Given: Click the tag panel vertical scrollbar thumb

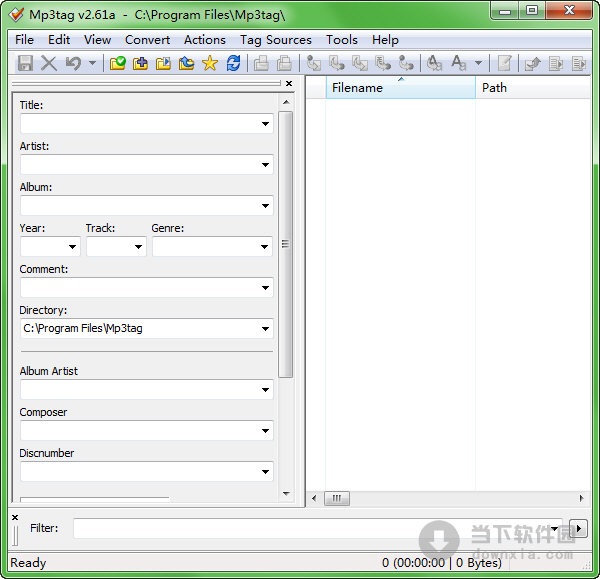Looking at the screenshot, I should tap(285, 244).
